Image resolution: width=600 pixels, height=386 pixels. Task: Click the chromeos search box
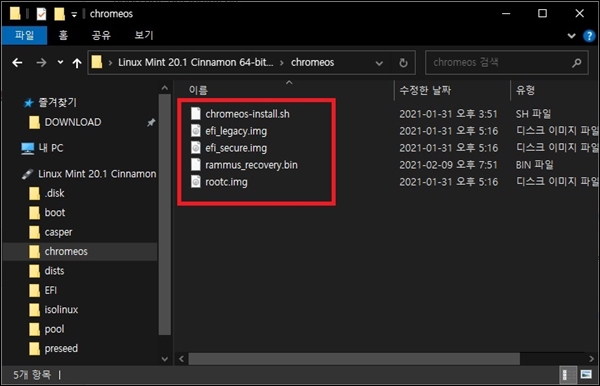pyautogui.click(x=507, y=62)
